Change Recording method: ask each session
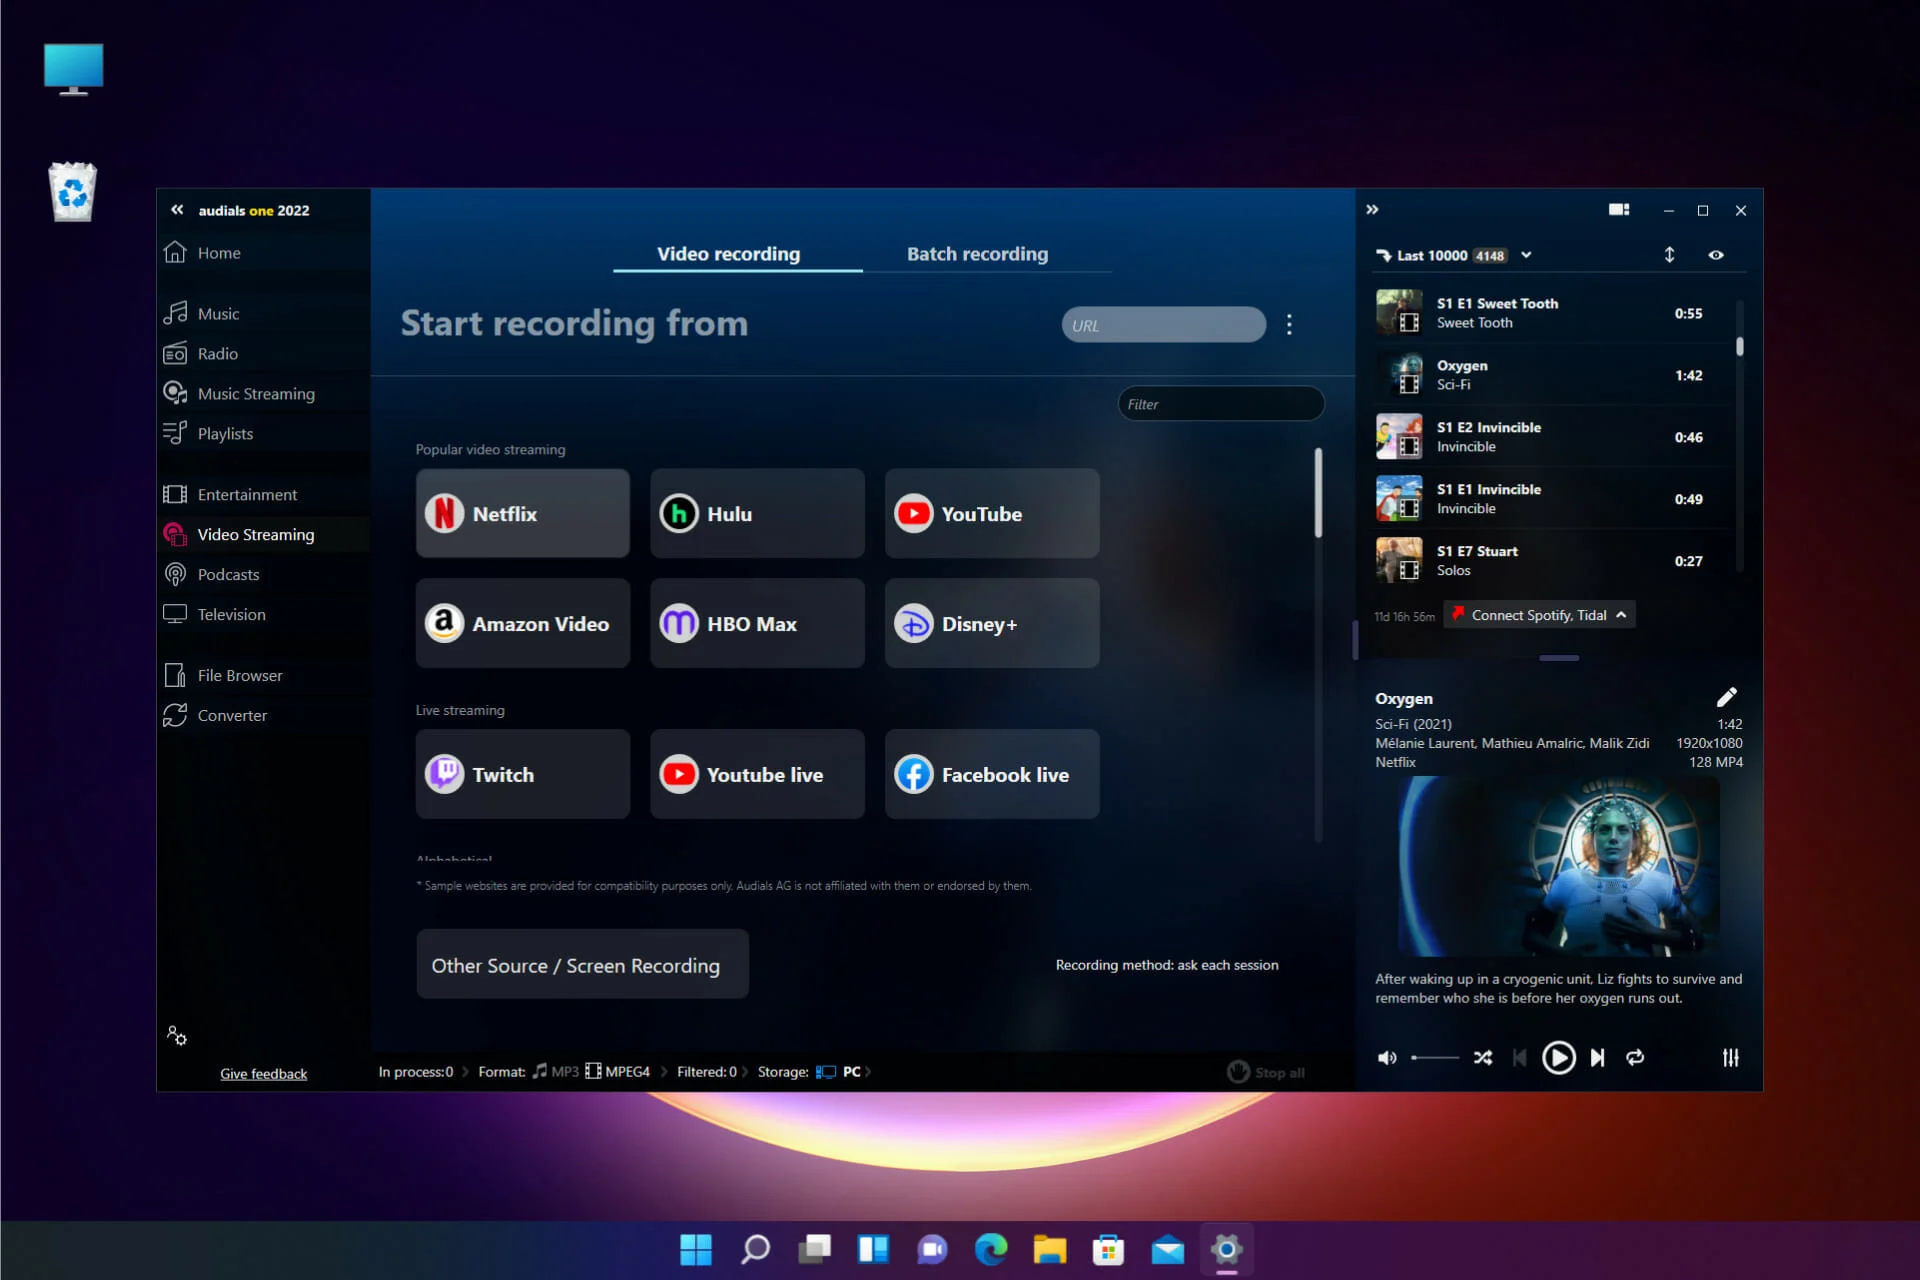 (x=1166, y=965)
